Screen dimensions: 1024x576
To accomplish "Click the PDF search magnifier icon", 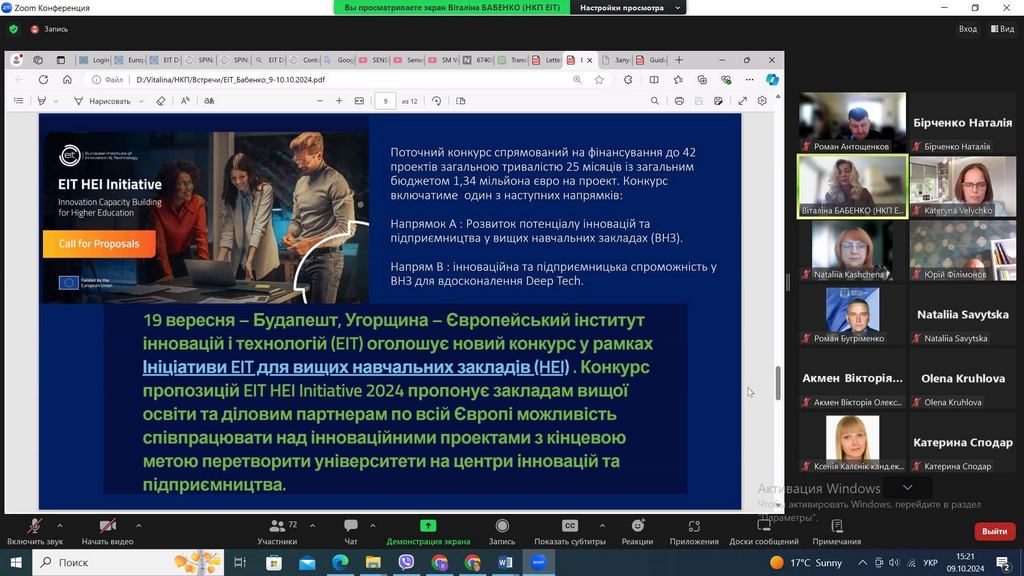I will pyautogui.click(x=655, y=101).
